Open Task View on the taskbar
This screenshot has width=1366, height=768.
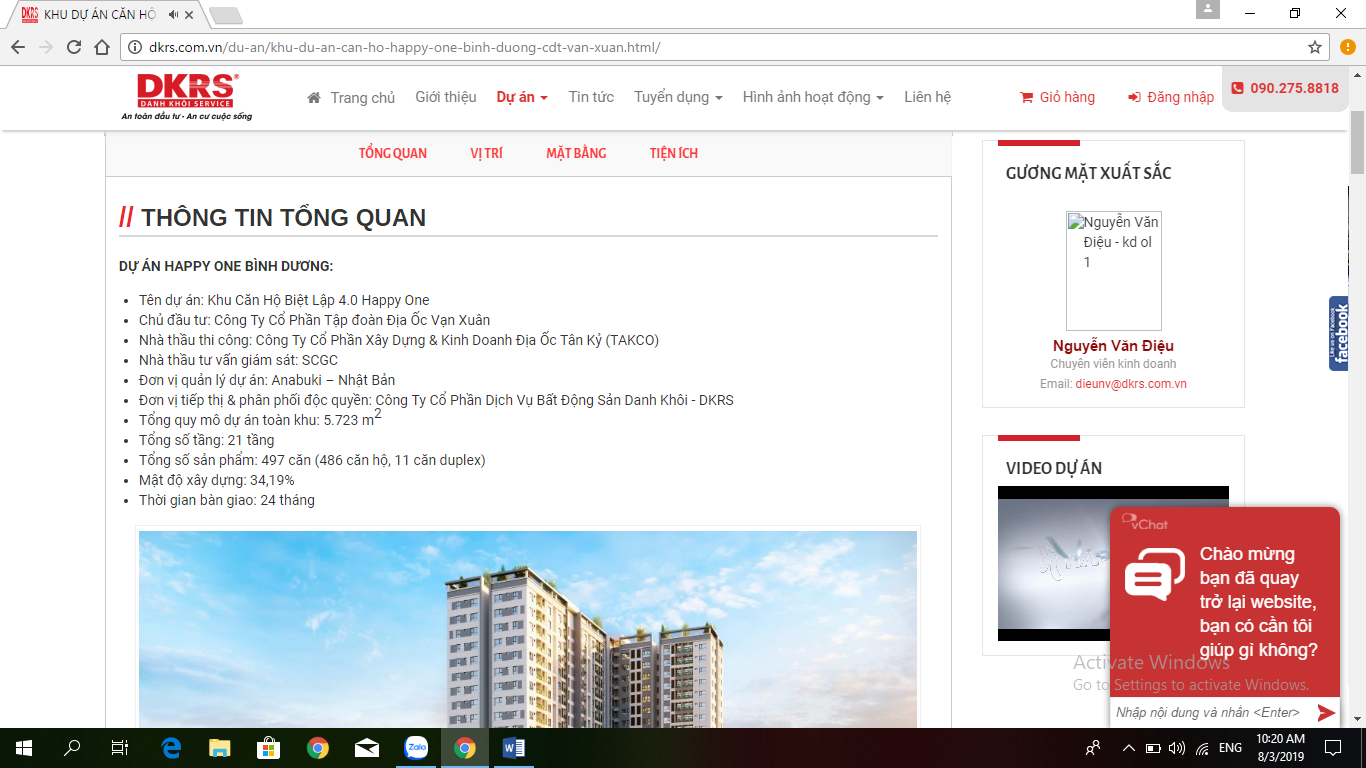click(120, 748)
